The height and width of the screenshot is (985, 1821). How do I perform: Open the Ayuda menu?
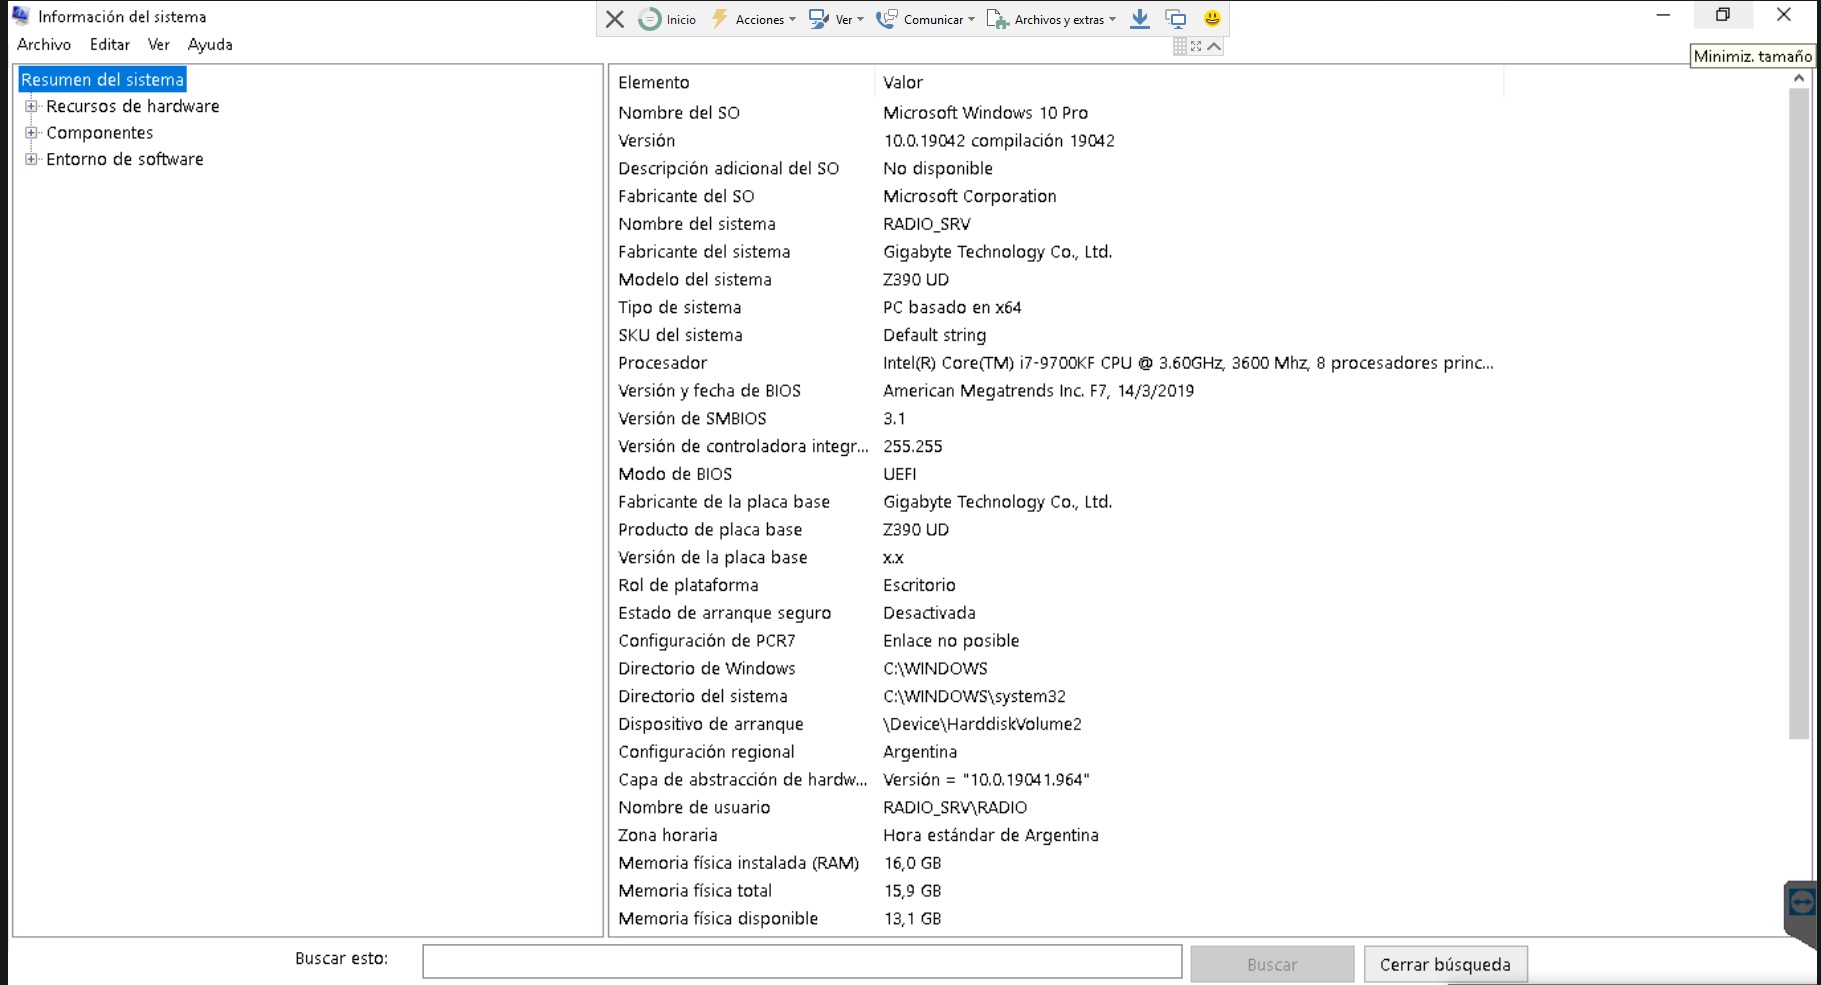pos(208,44)
